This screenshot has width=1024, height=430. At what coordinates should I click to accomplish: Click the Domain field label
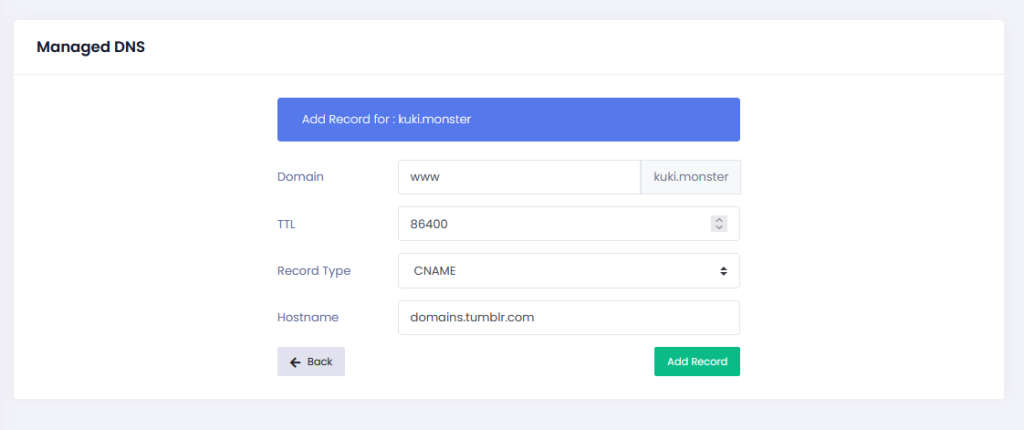click(x=300, y=177)
